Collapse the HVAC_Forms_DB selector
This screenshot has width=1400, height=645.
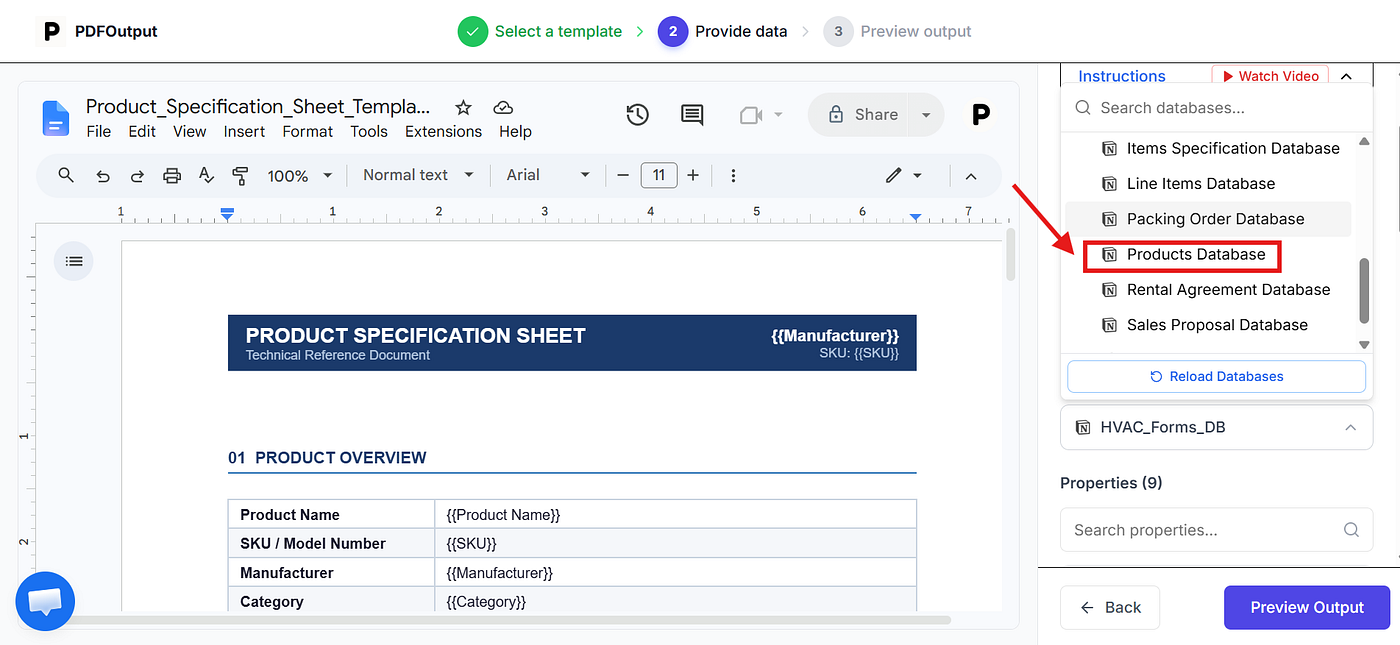pyautogui.click(x=1351, y=427)
